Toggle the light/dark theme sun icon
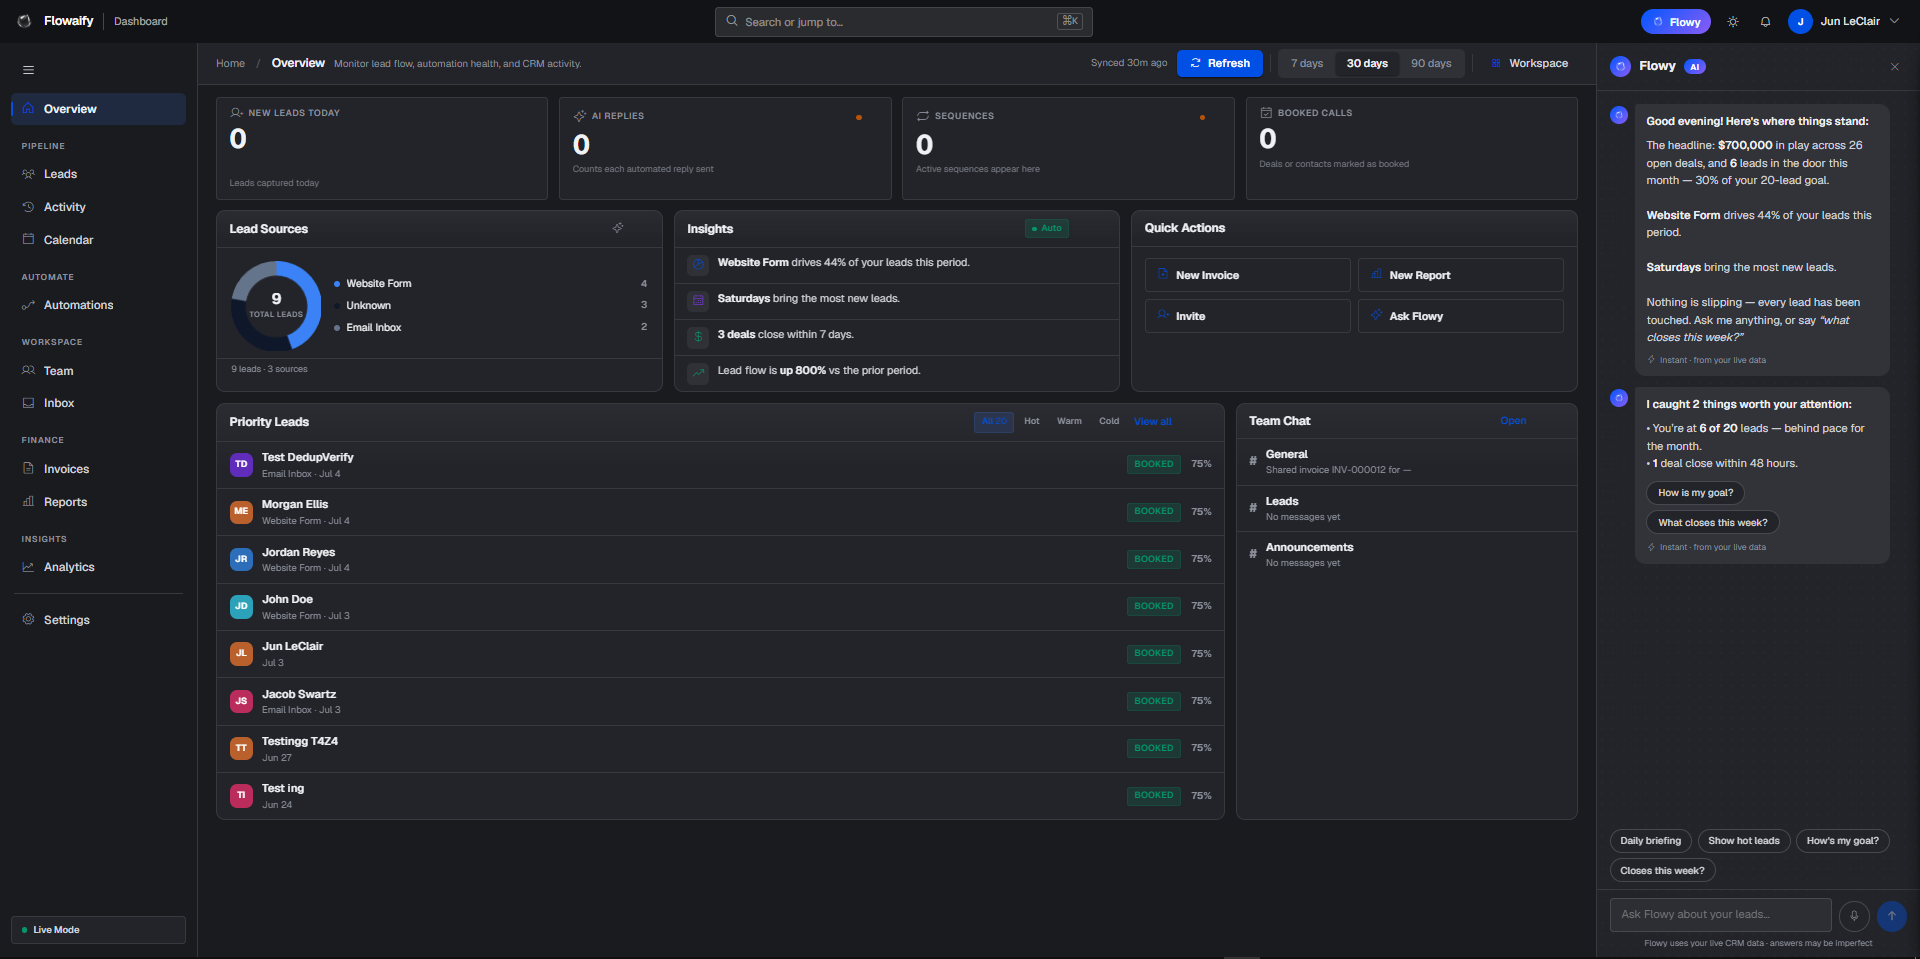 [1733, 22]
